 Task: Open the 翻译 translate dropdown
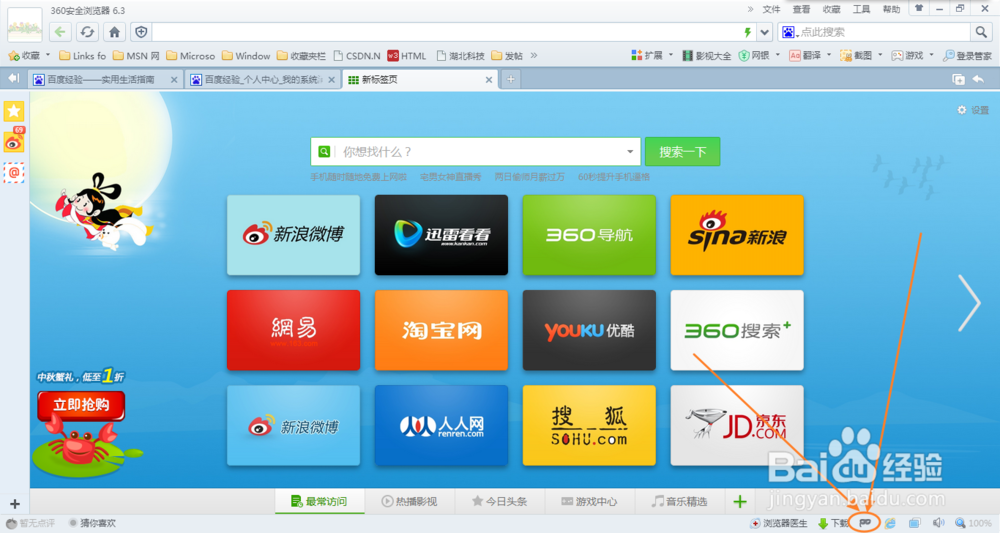810,55
